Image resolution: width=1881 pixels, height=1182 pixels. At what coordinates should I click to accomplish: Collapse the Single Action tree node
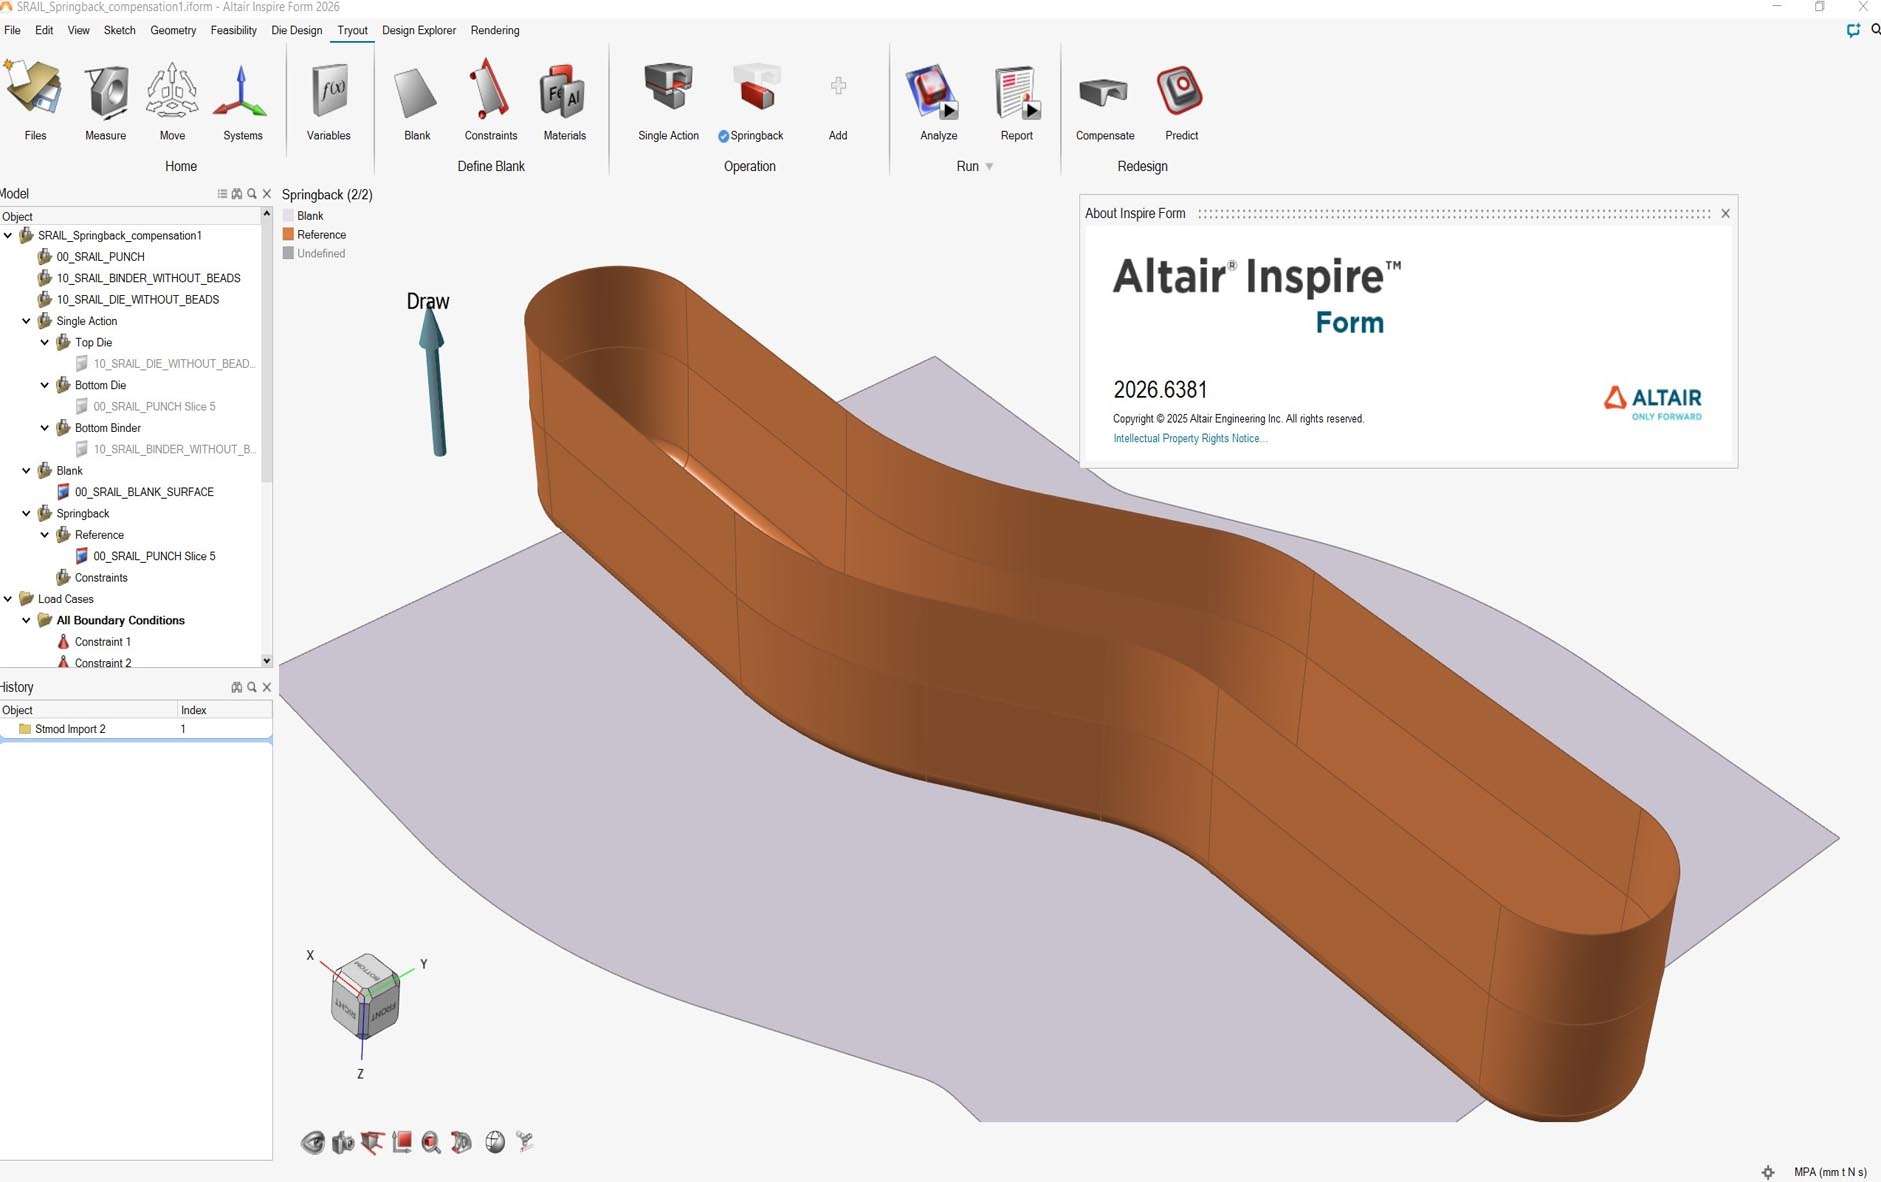click(x=27, y=321)
